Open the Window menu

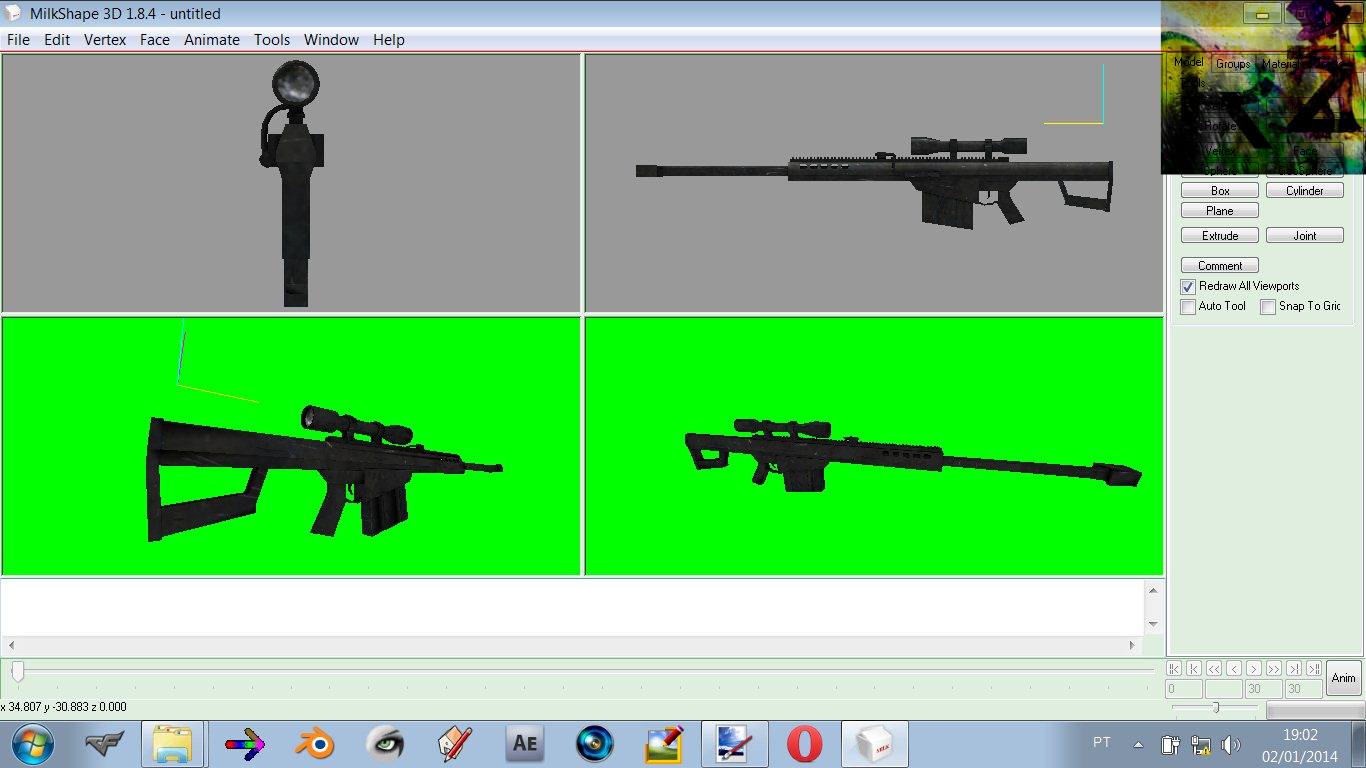click(331, 40)
